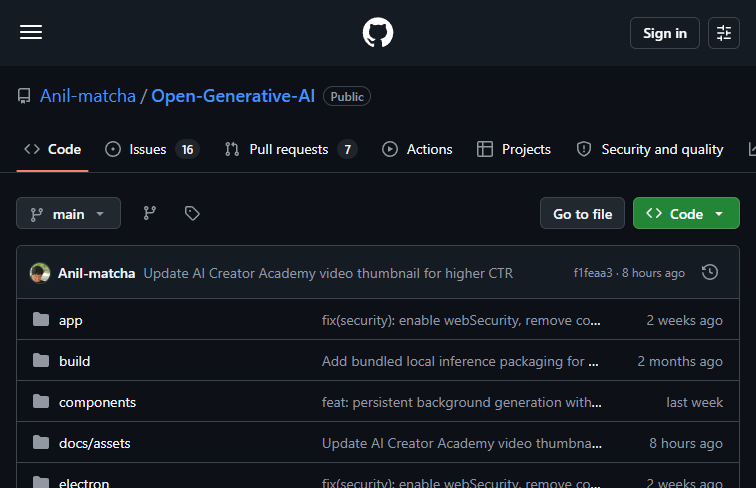Click the repository icon beside Anil-matcha
Screen dimensions: 756x488
(x=24, y=96)
